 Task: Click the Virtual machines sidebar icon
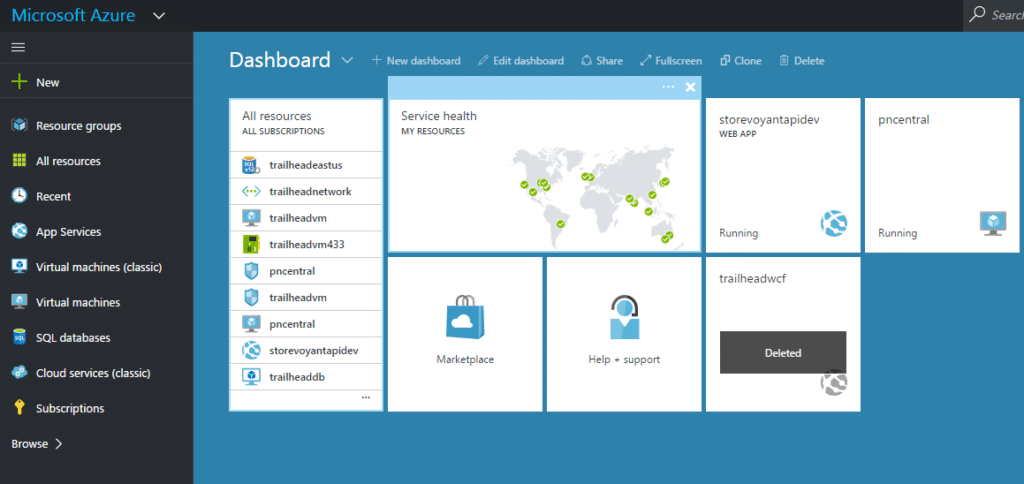[x=20, y=302]
